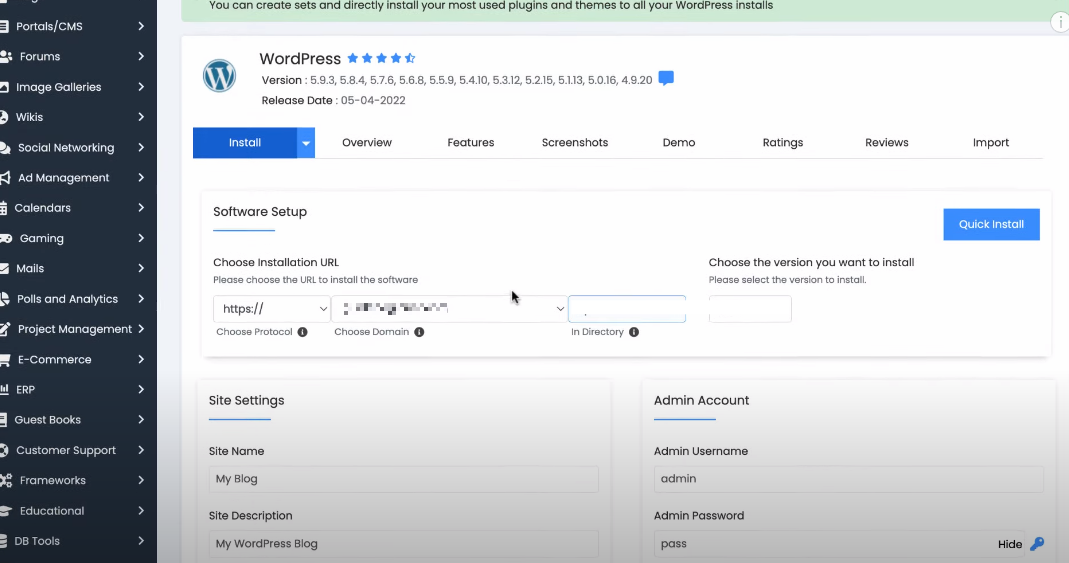Viewport: 1069px width, 563px height.
Task: Click the Image Galleries icon
Action: 4,87
